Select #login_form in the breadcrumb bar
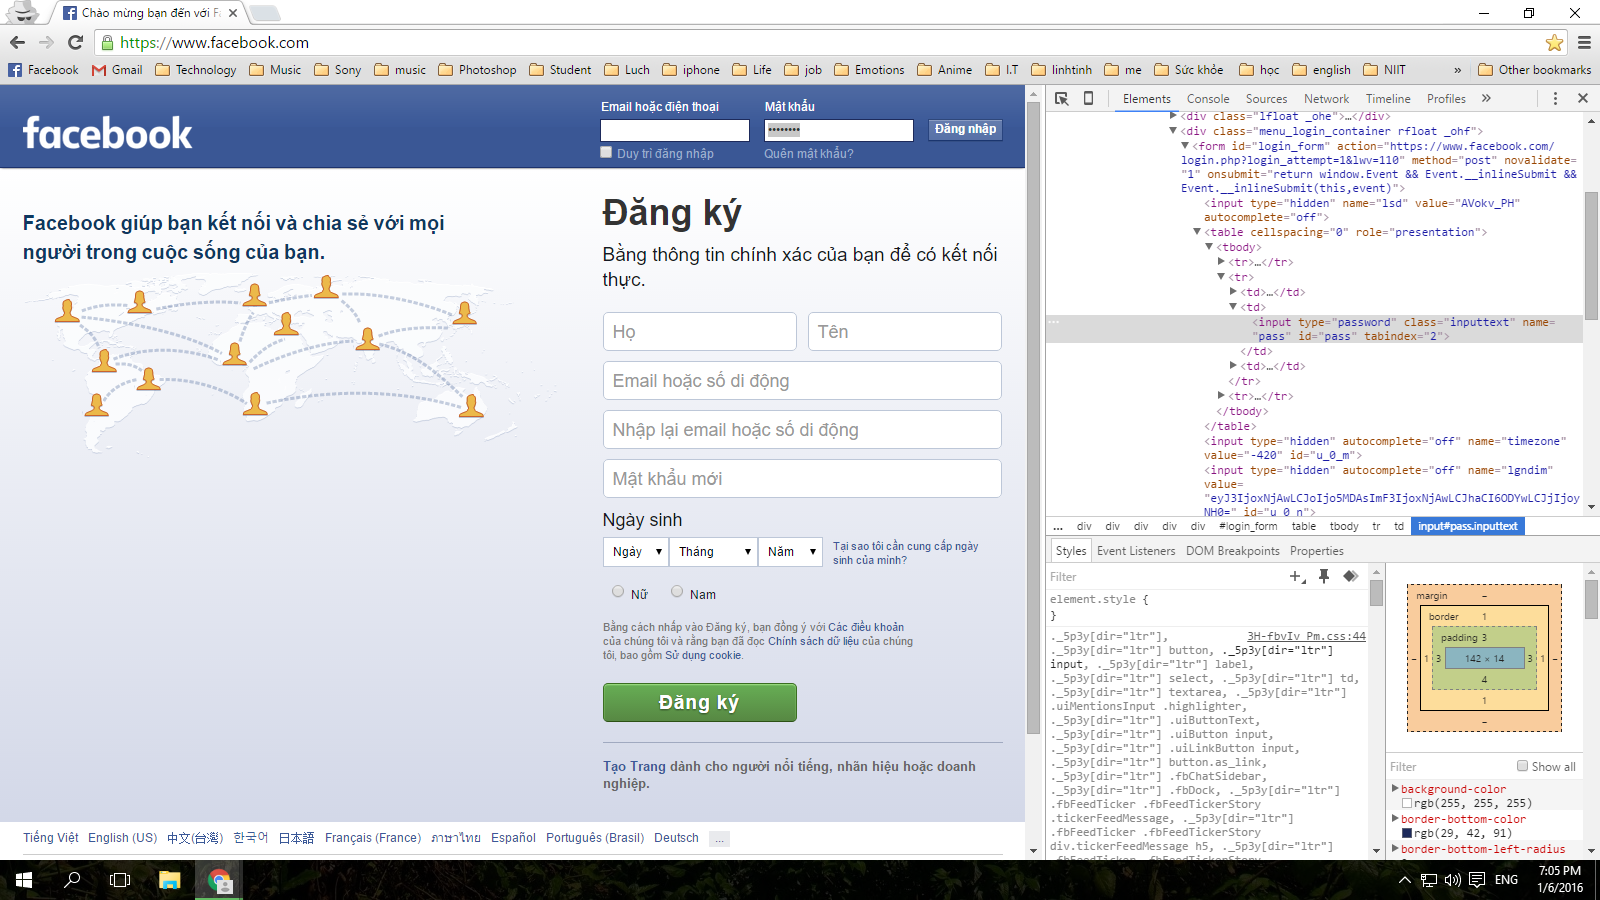The image size is (1600, 900). 1248,526
